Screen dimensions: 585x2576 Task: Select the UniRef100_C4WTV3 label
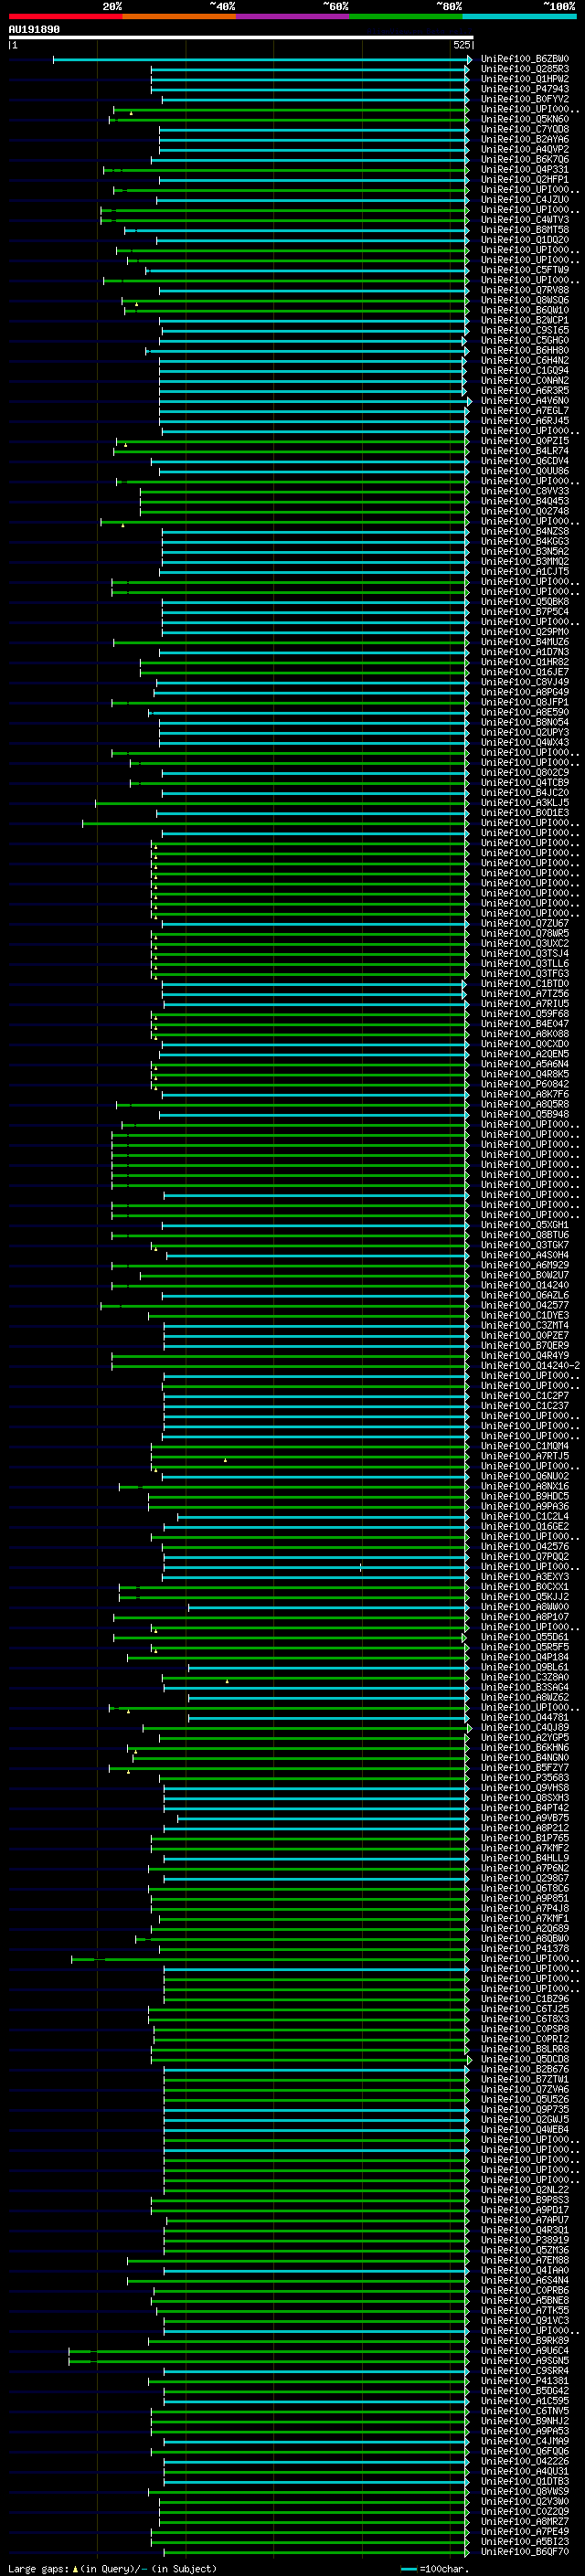(525, 220)
